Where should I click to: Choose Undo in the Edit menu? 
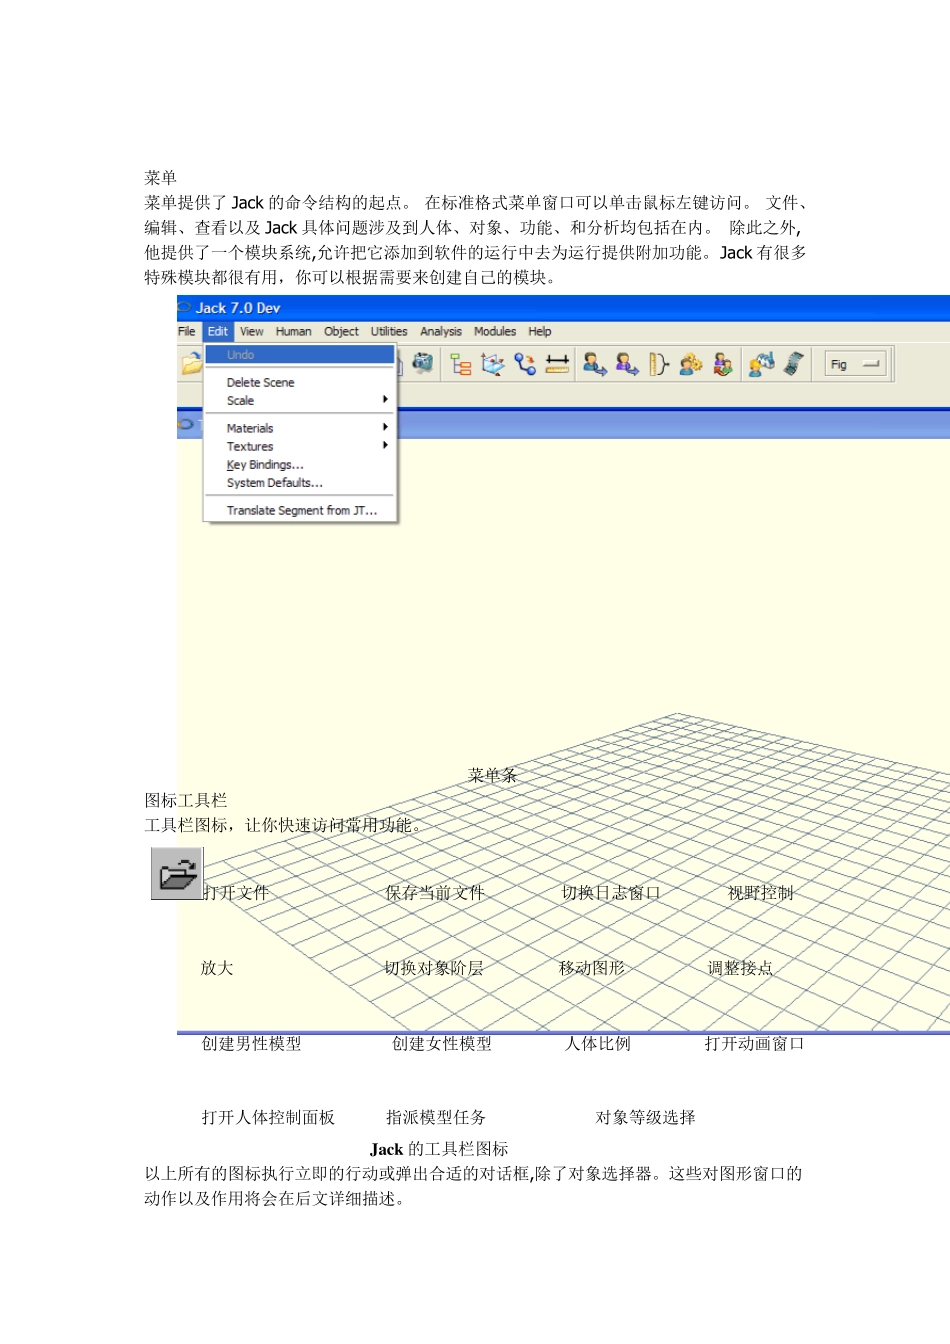300,355
